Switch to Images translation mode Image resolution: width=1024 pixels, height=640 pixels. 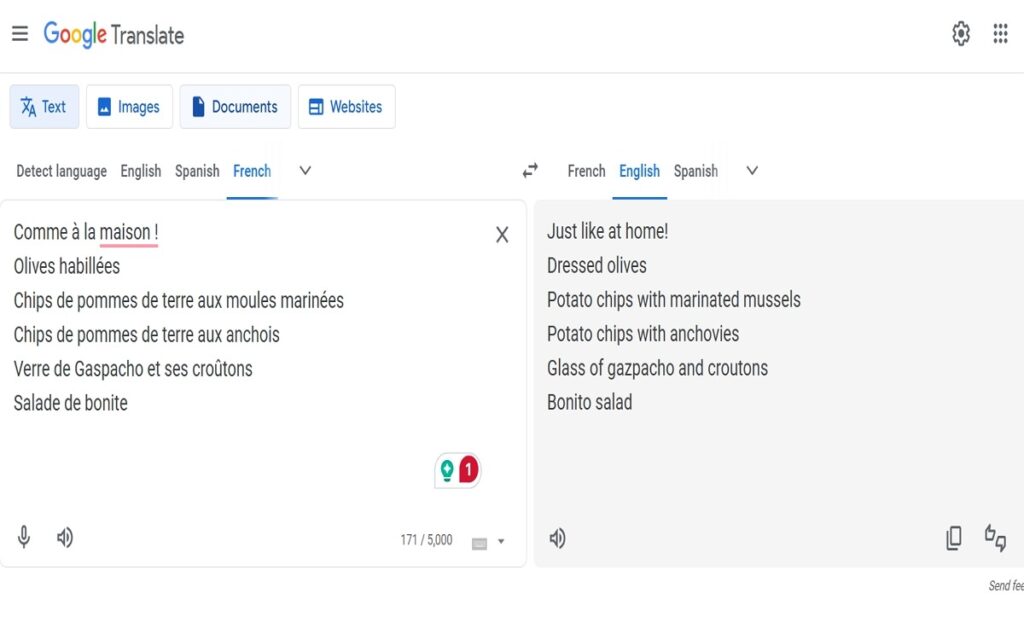click(129, 107)
